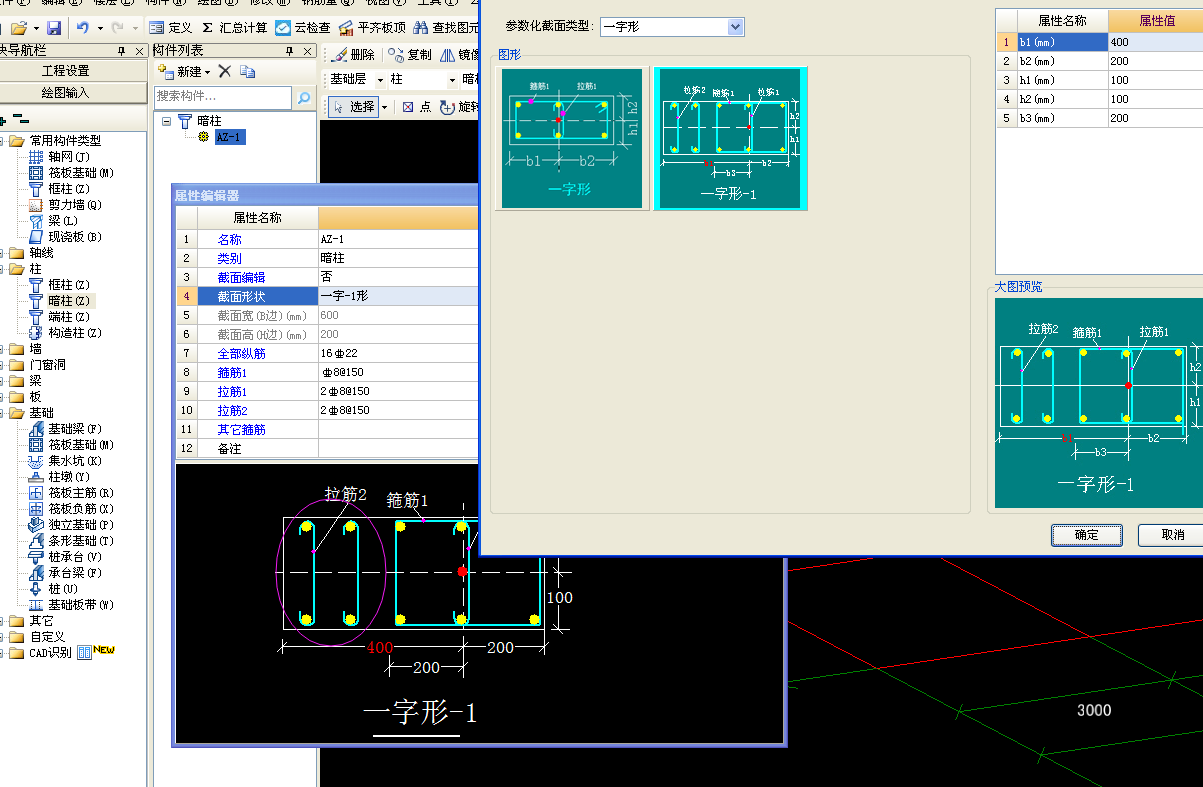This screenshot has width=1203, height=787.
Task: Click the 箍筋1 property name link
Action: tap(232, 372)
